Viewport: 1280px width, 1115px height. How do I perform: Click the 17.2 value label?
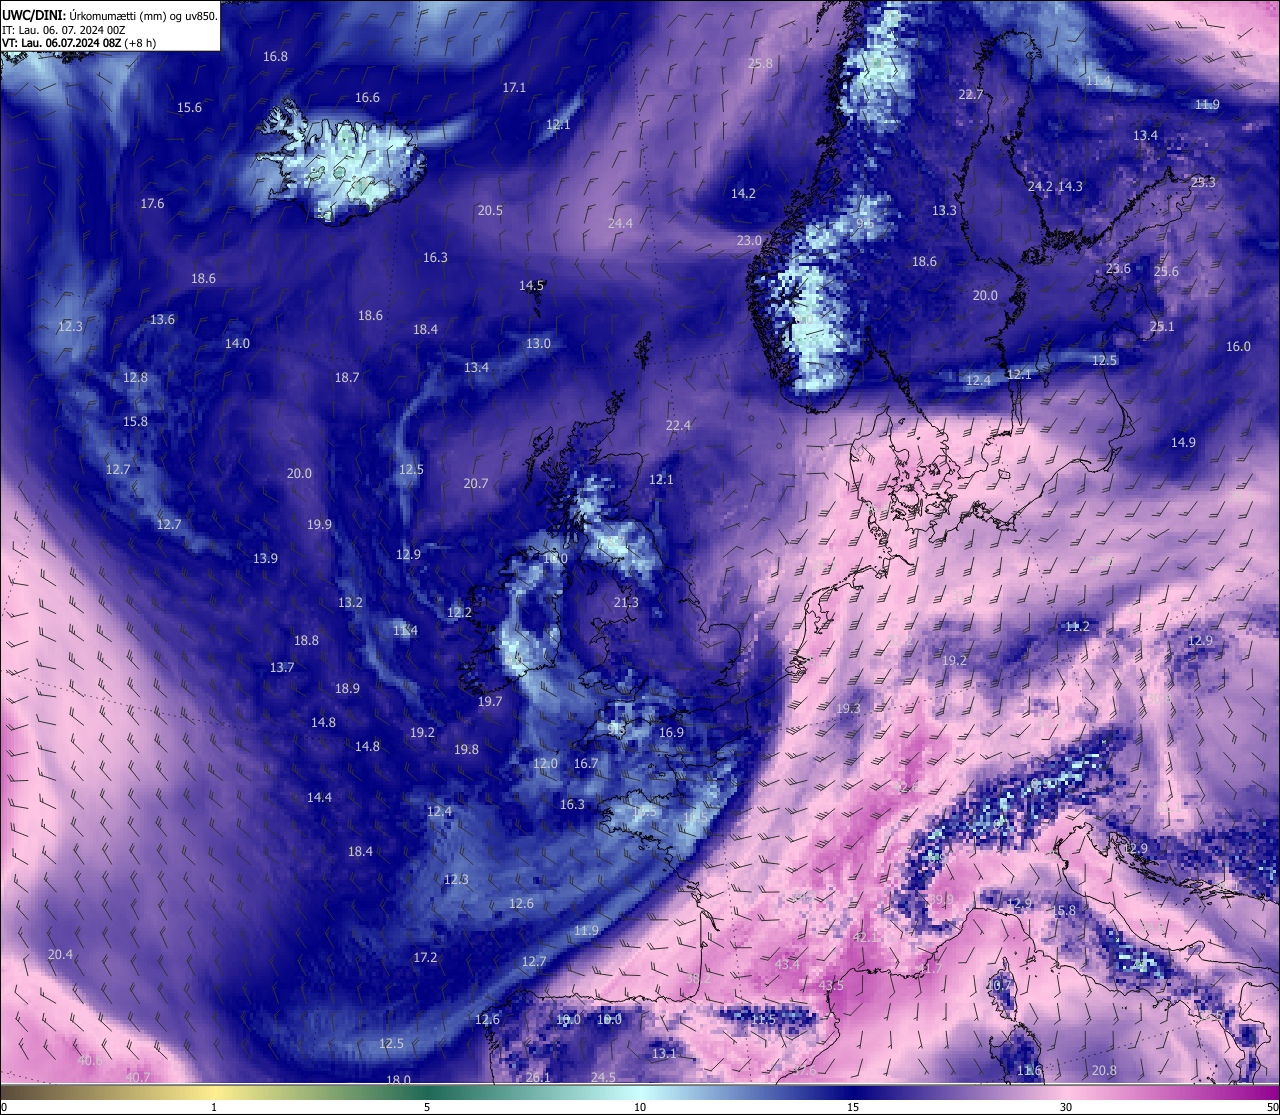point(425,958)
